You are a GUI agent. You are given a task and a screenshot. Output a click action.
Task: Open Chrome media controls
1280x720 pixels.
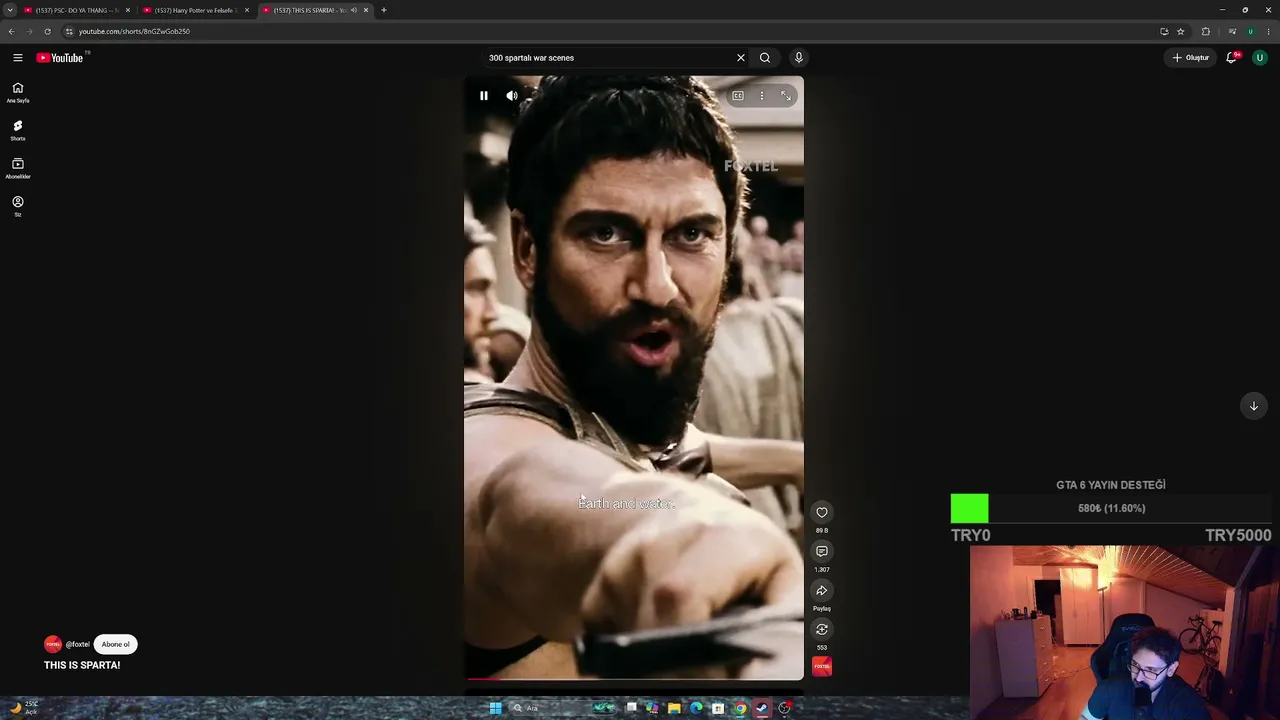pos(1232,31)
